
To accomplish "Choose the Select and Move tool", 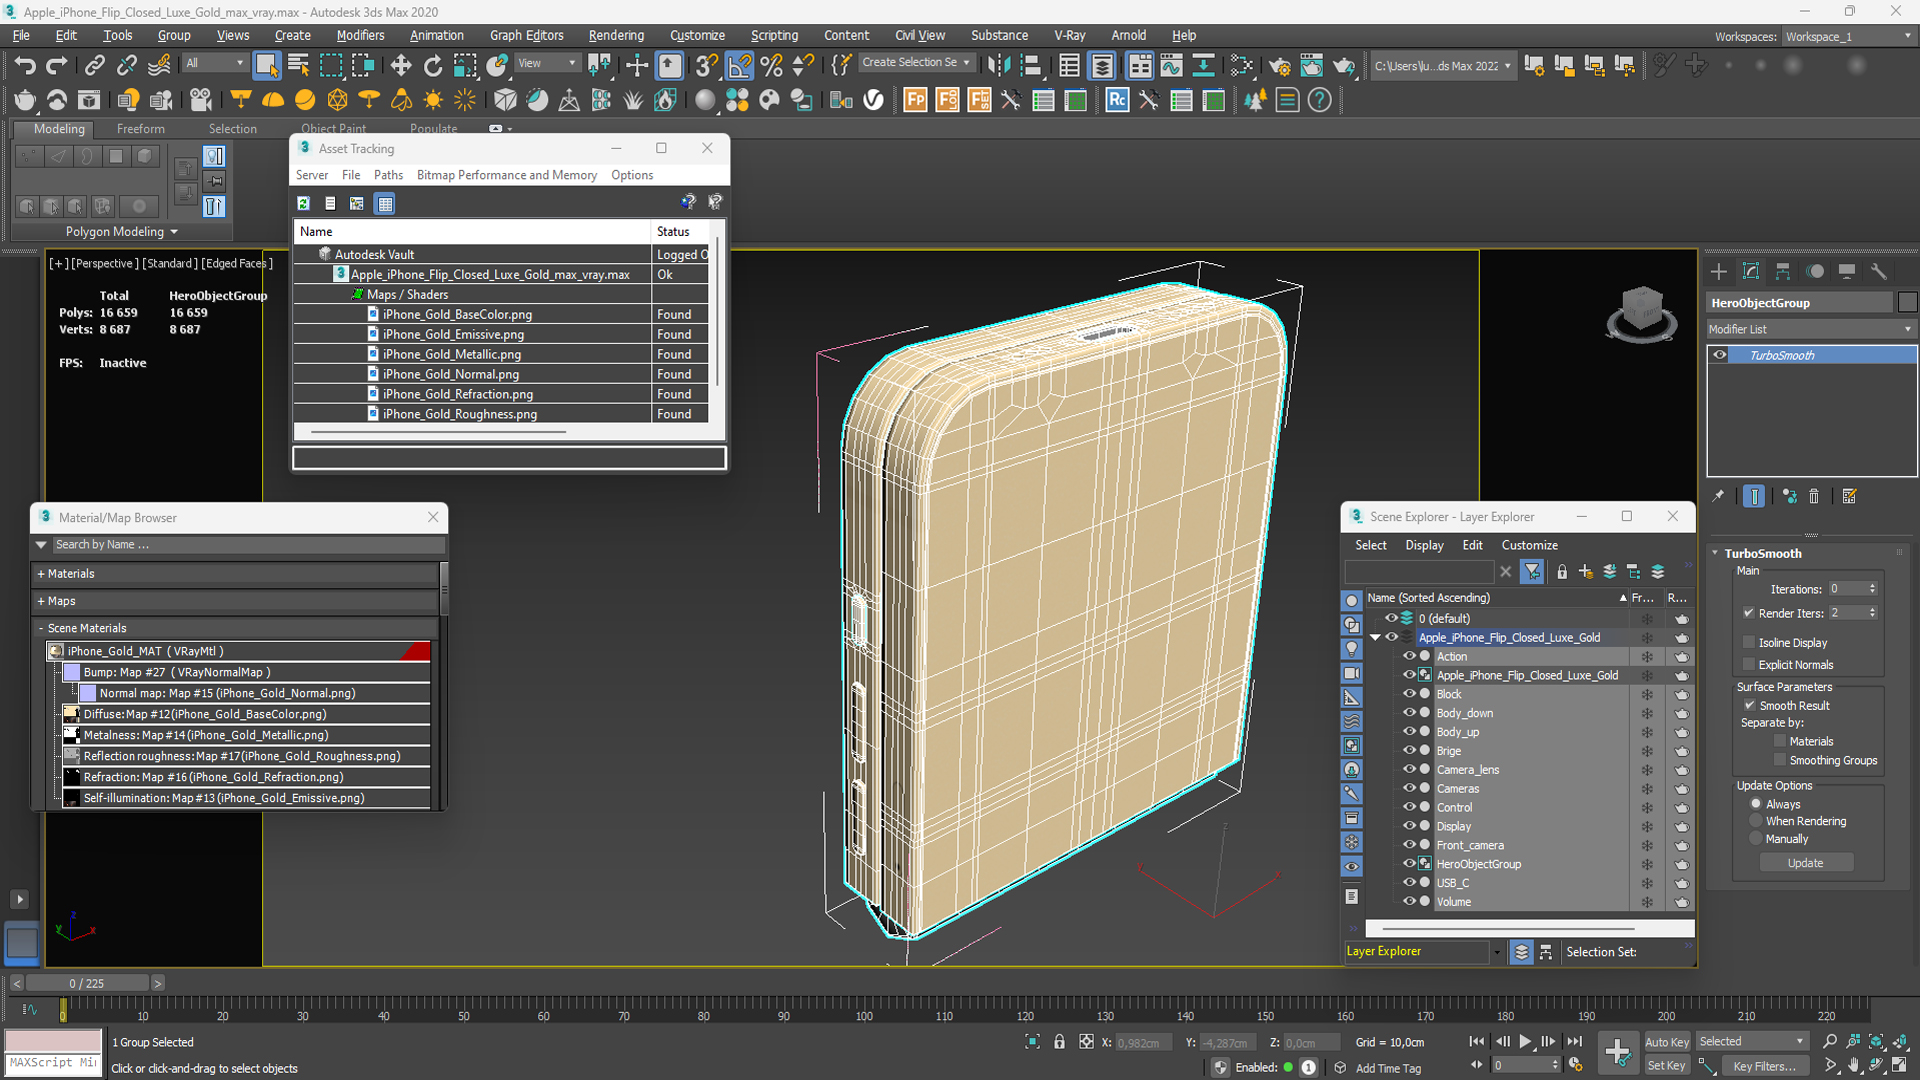I will click(x=400, y=66).
